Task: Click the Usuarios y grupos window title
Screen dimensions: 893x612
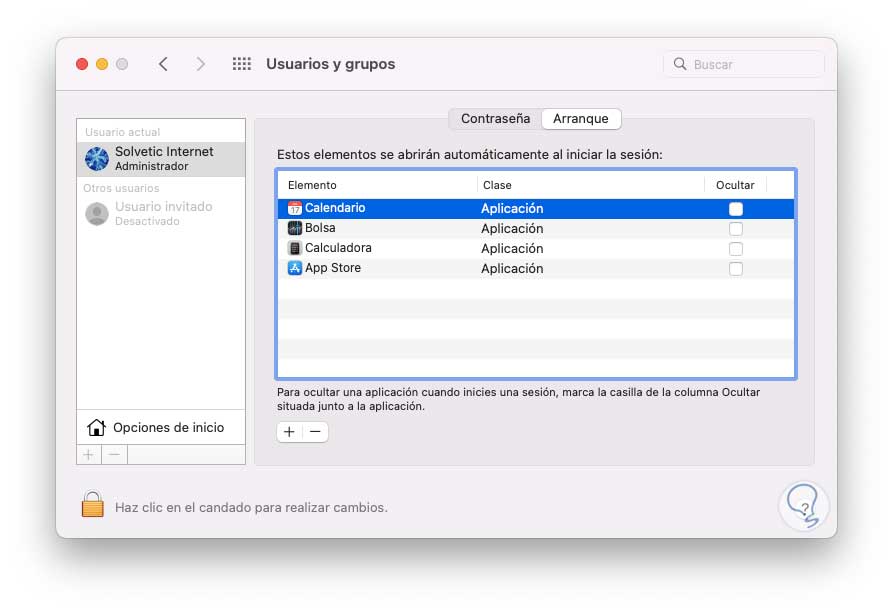Action: [x=330, y=64]
